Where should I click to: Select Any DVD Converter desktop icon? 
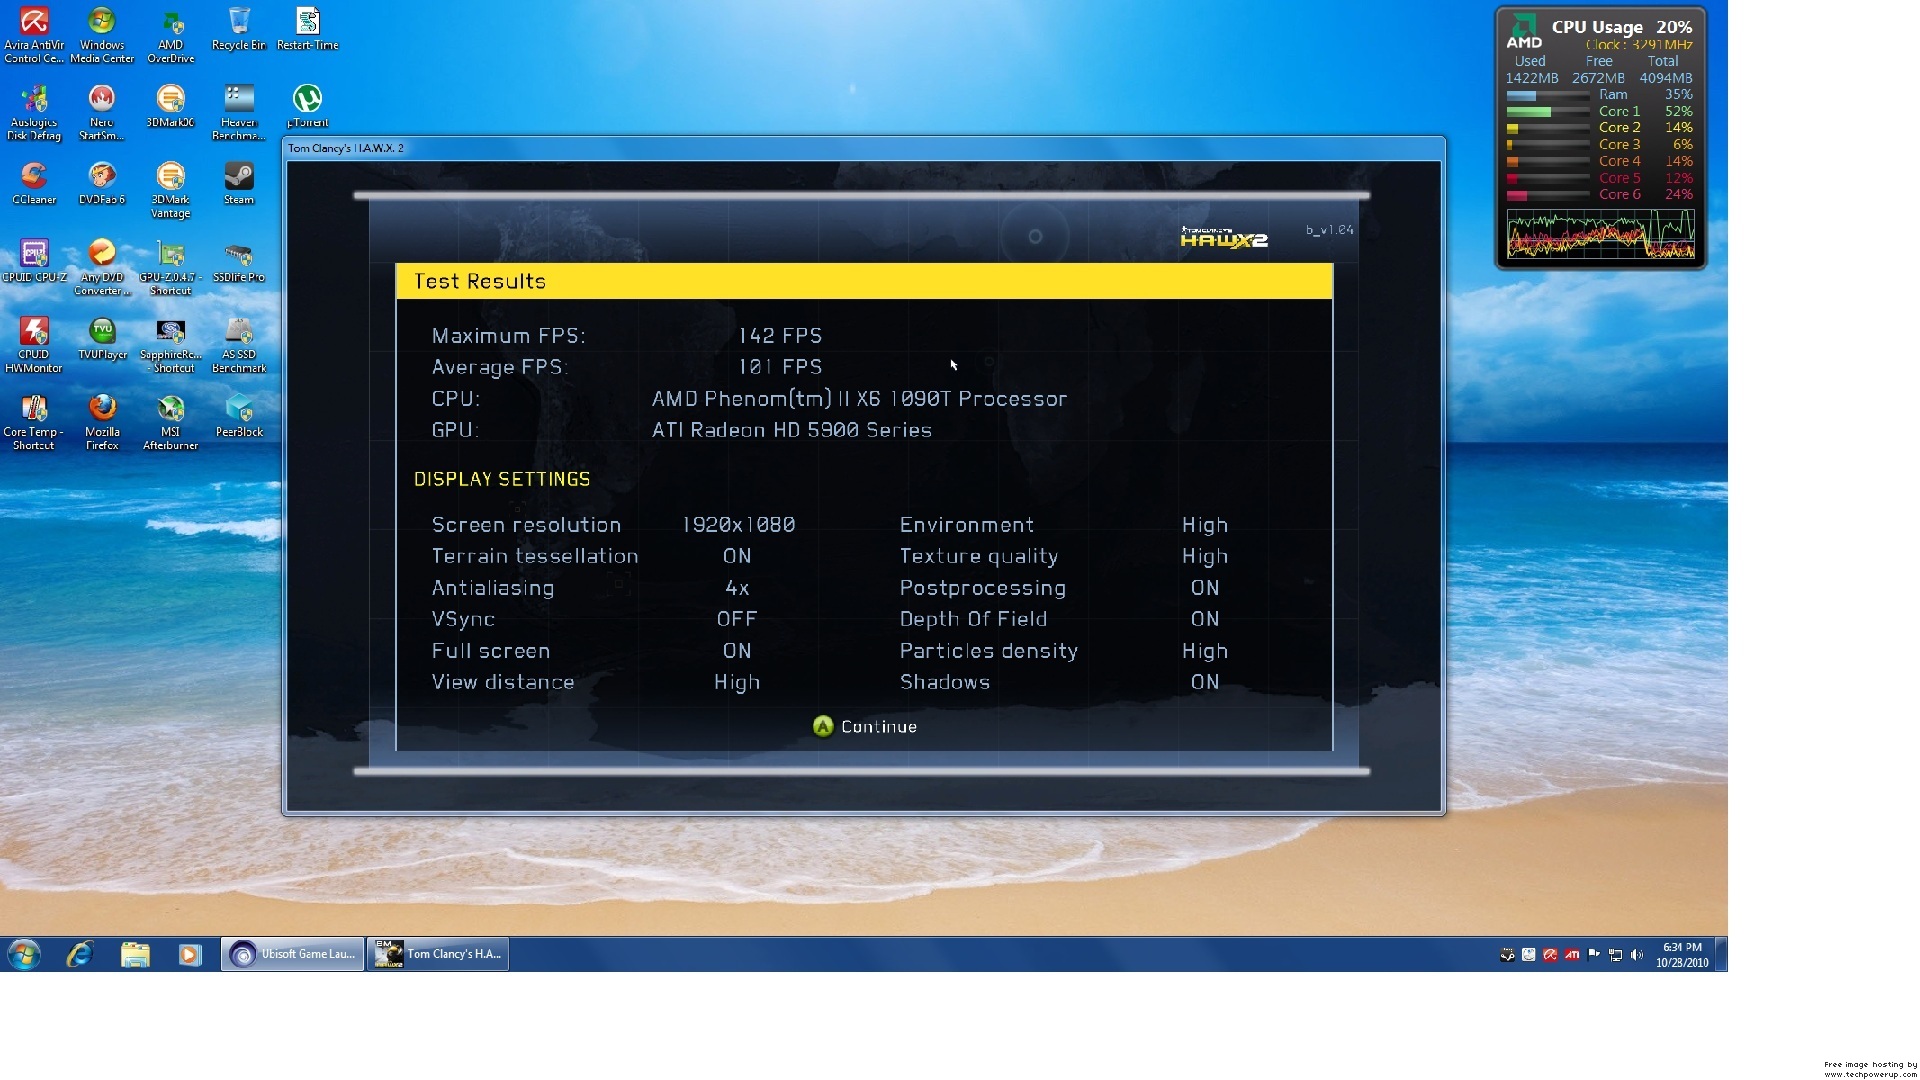click(102, 268)
